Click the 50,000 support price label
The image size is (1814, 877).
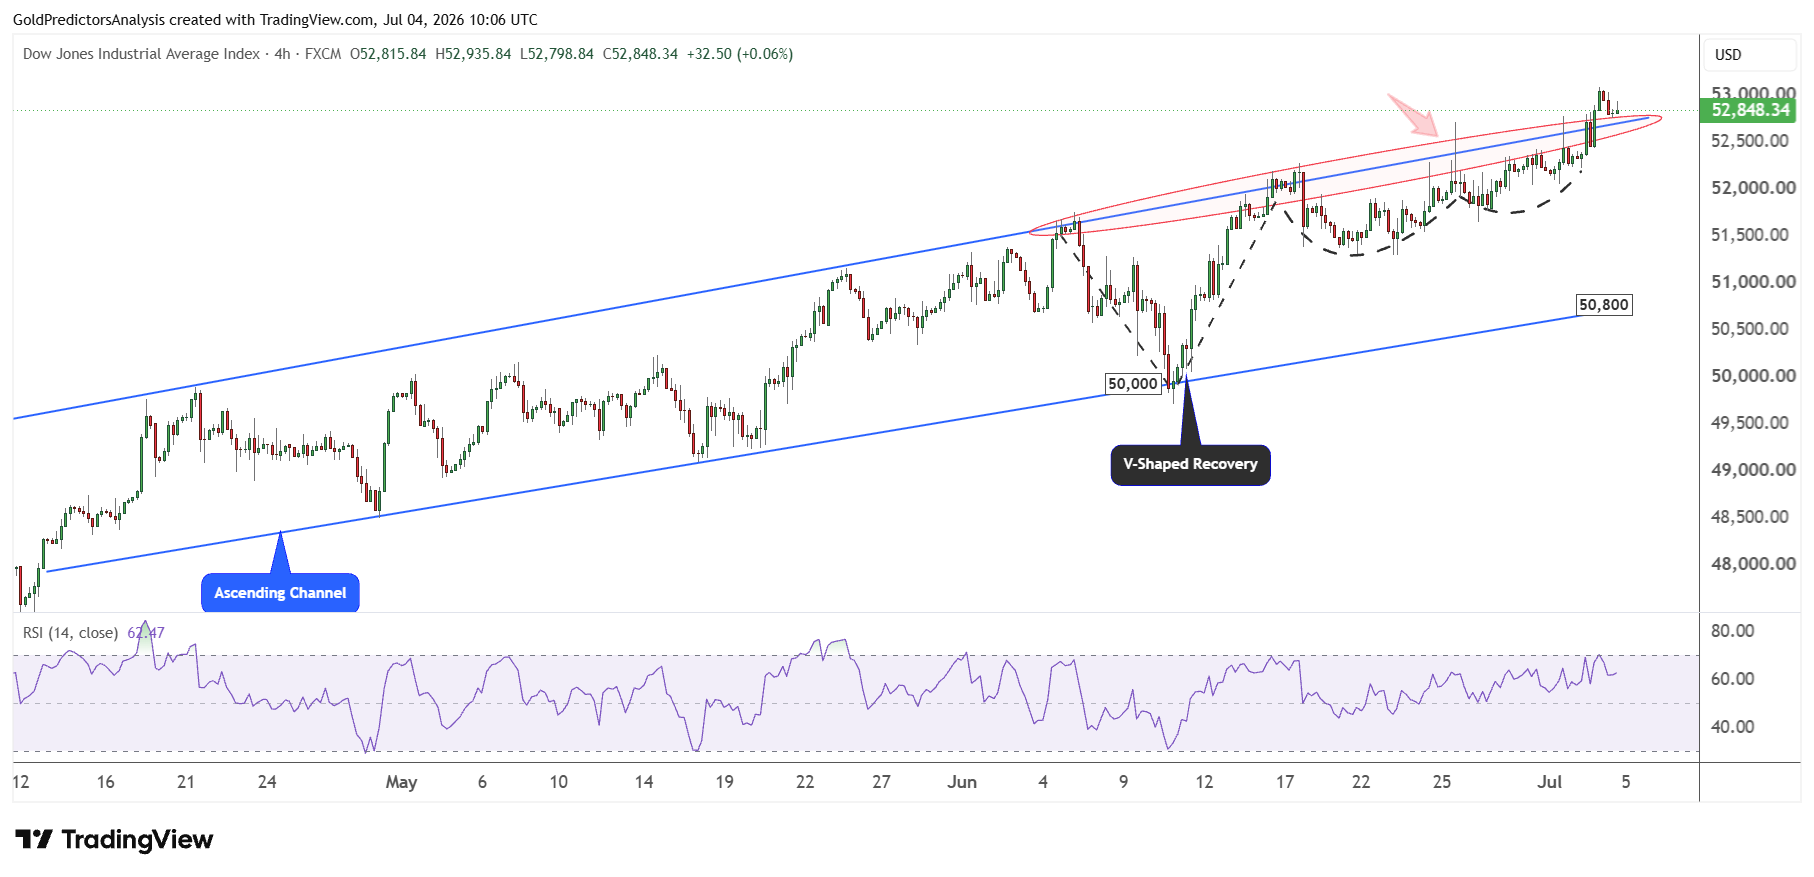tap(1133, 384)
